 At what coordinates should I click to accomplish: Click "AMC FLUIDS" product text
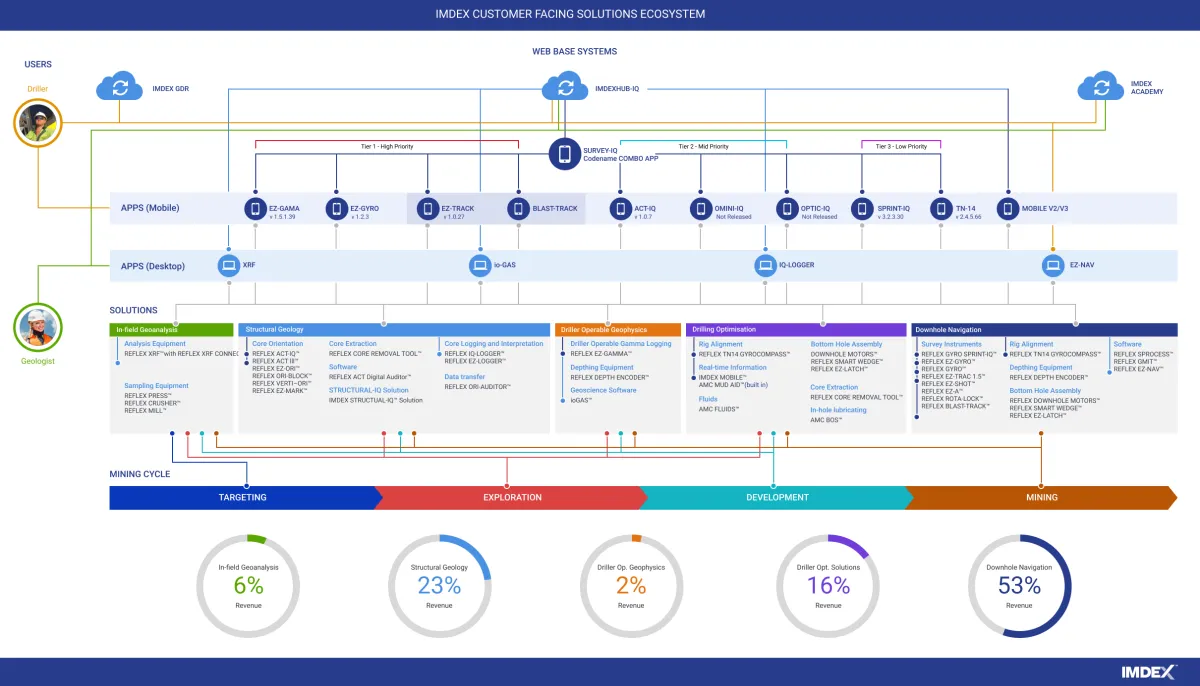[719, 409]
